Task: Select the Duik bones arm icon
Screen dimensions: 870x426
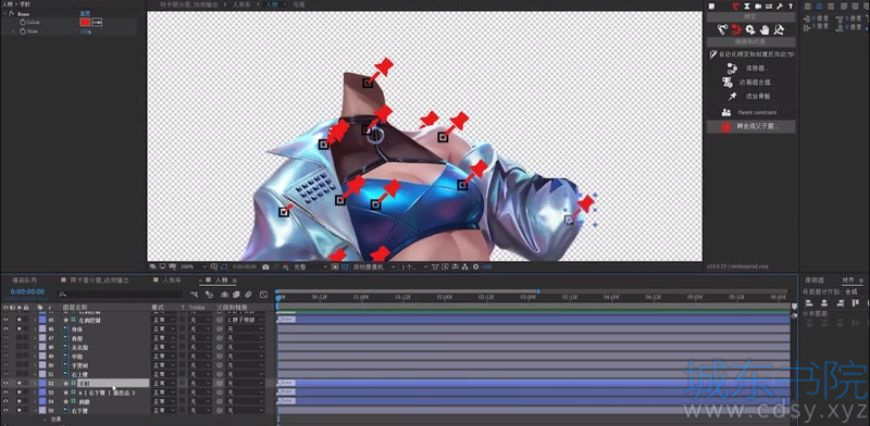Action: click(x=722, y=29)
